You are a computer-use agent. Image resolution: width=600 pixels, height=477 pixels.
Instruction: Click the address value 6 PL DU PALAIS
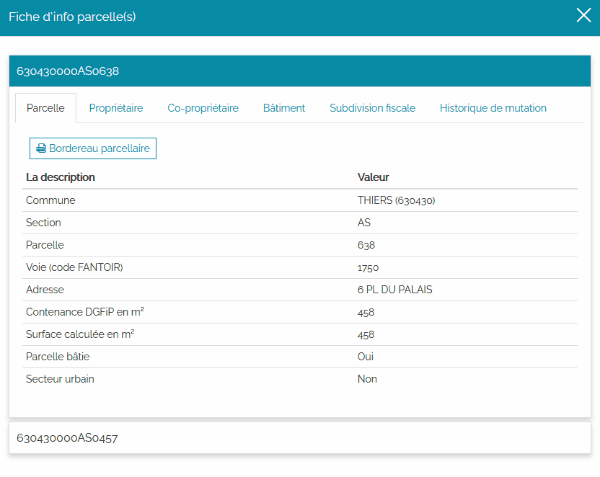[395, 290]
